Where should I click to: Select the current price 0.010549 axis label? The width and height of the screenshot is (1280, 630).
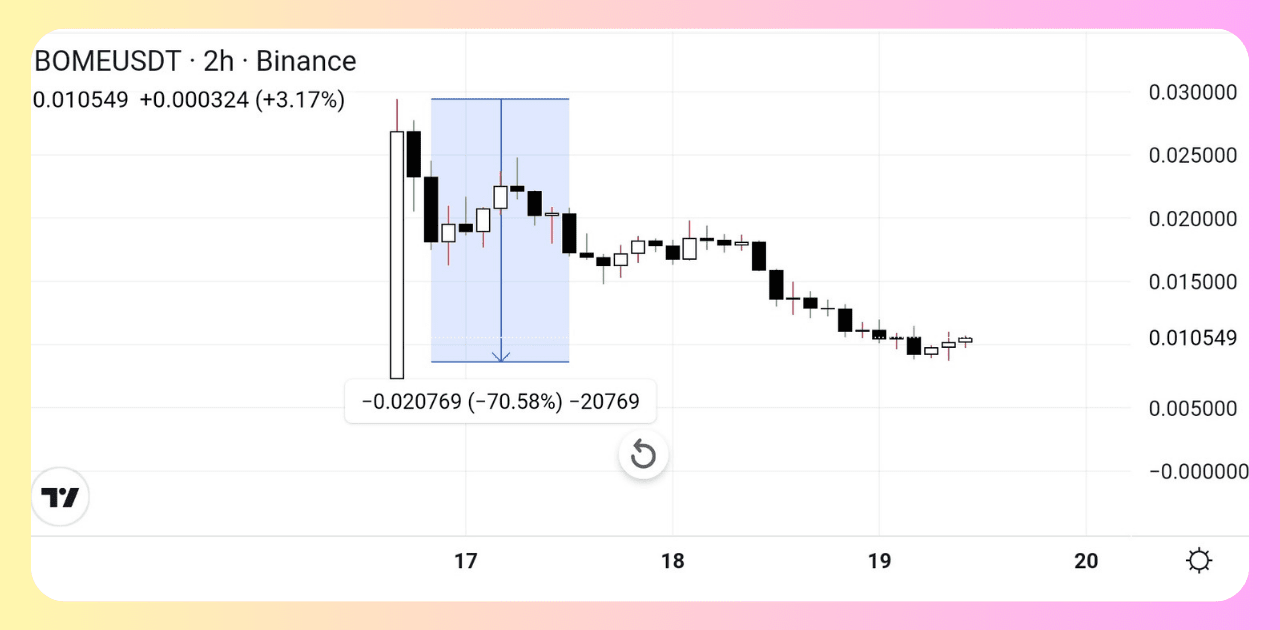1193,338
